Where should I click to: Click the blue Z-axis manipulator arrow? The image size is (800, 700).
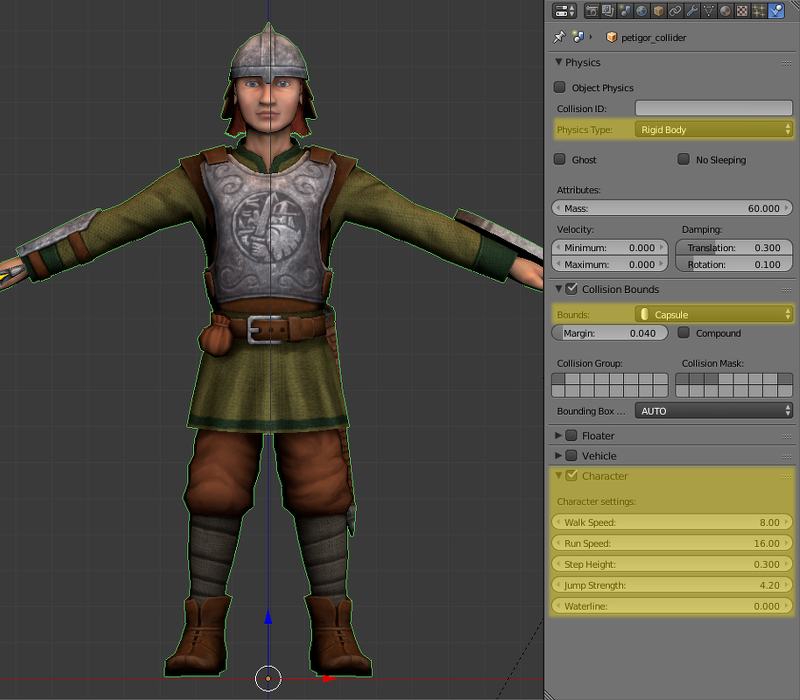pyautogui.click(x=268, y=617)
